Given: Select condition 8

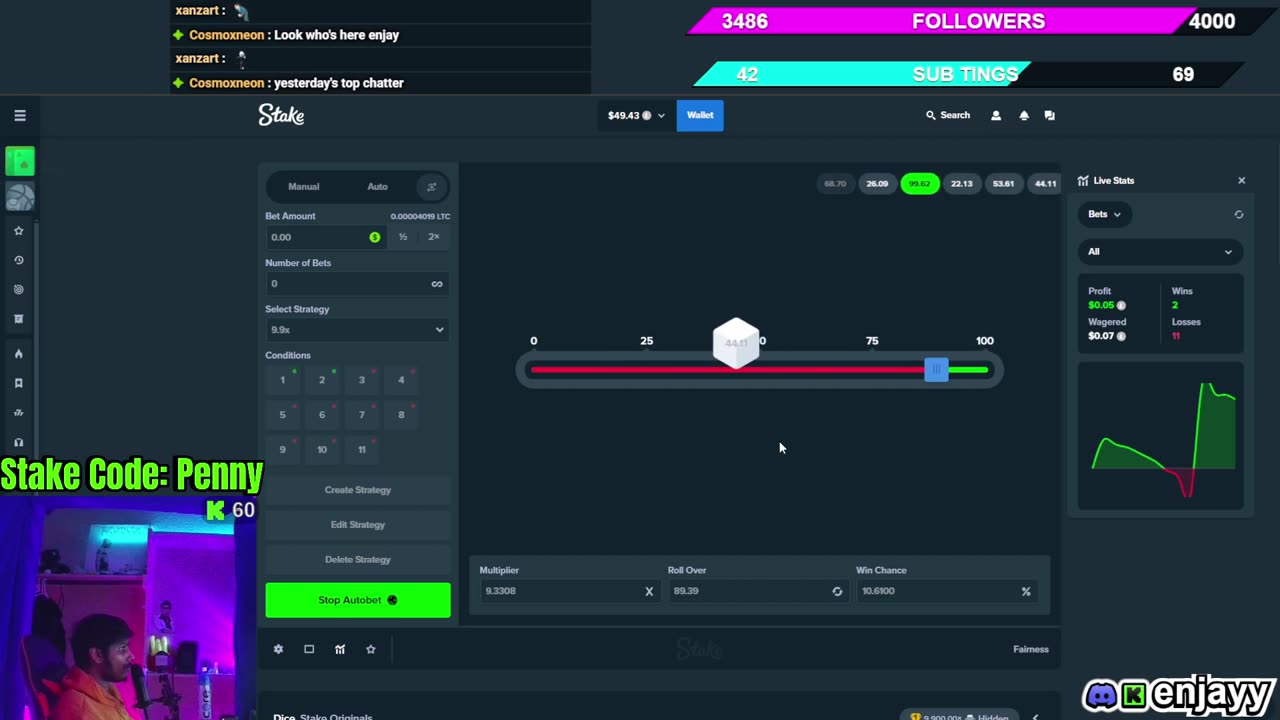Looking at the screenshot, I should click(x=401, y=415).
